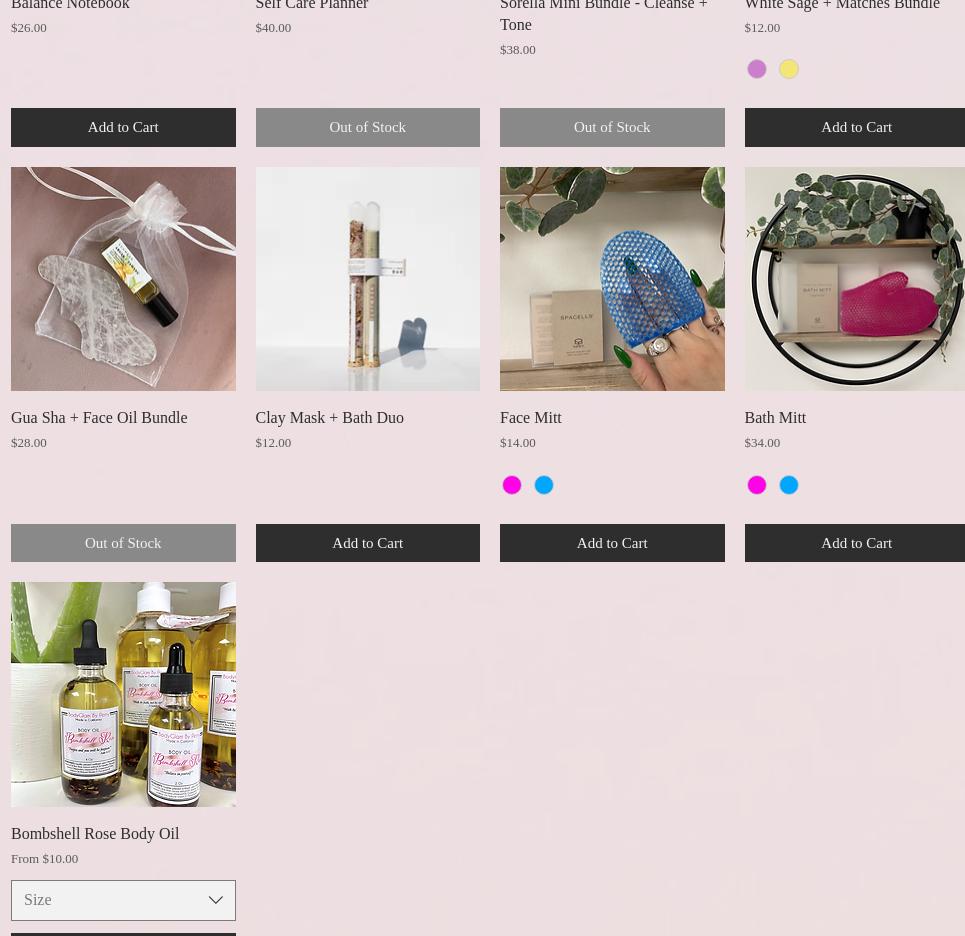The image size is (965, 936).
Task: Add Clay Mask + Bath Duo to cart
Action: click(367, 543)
